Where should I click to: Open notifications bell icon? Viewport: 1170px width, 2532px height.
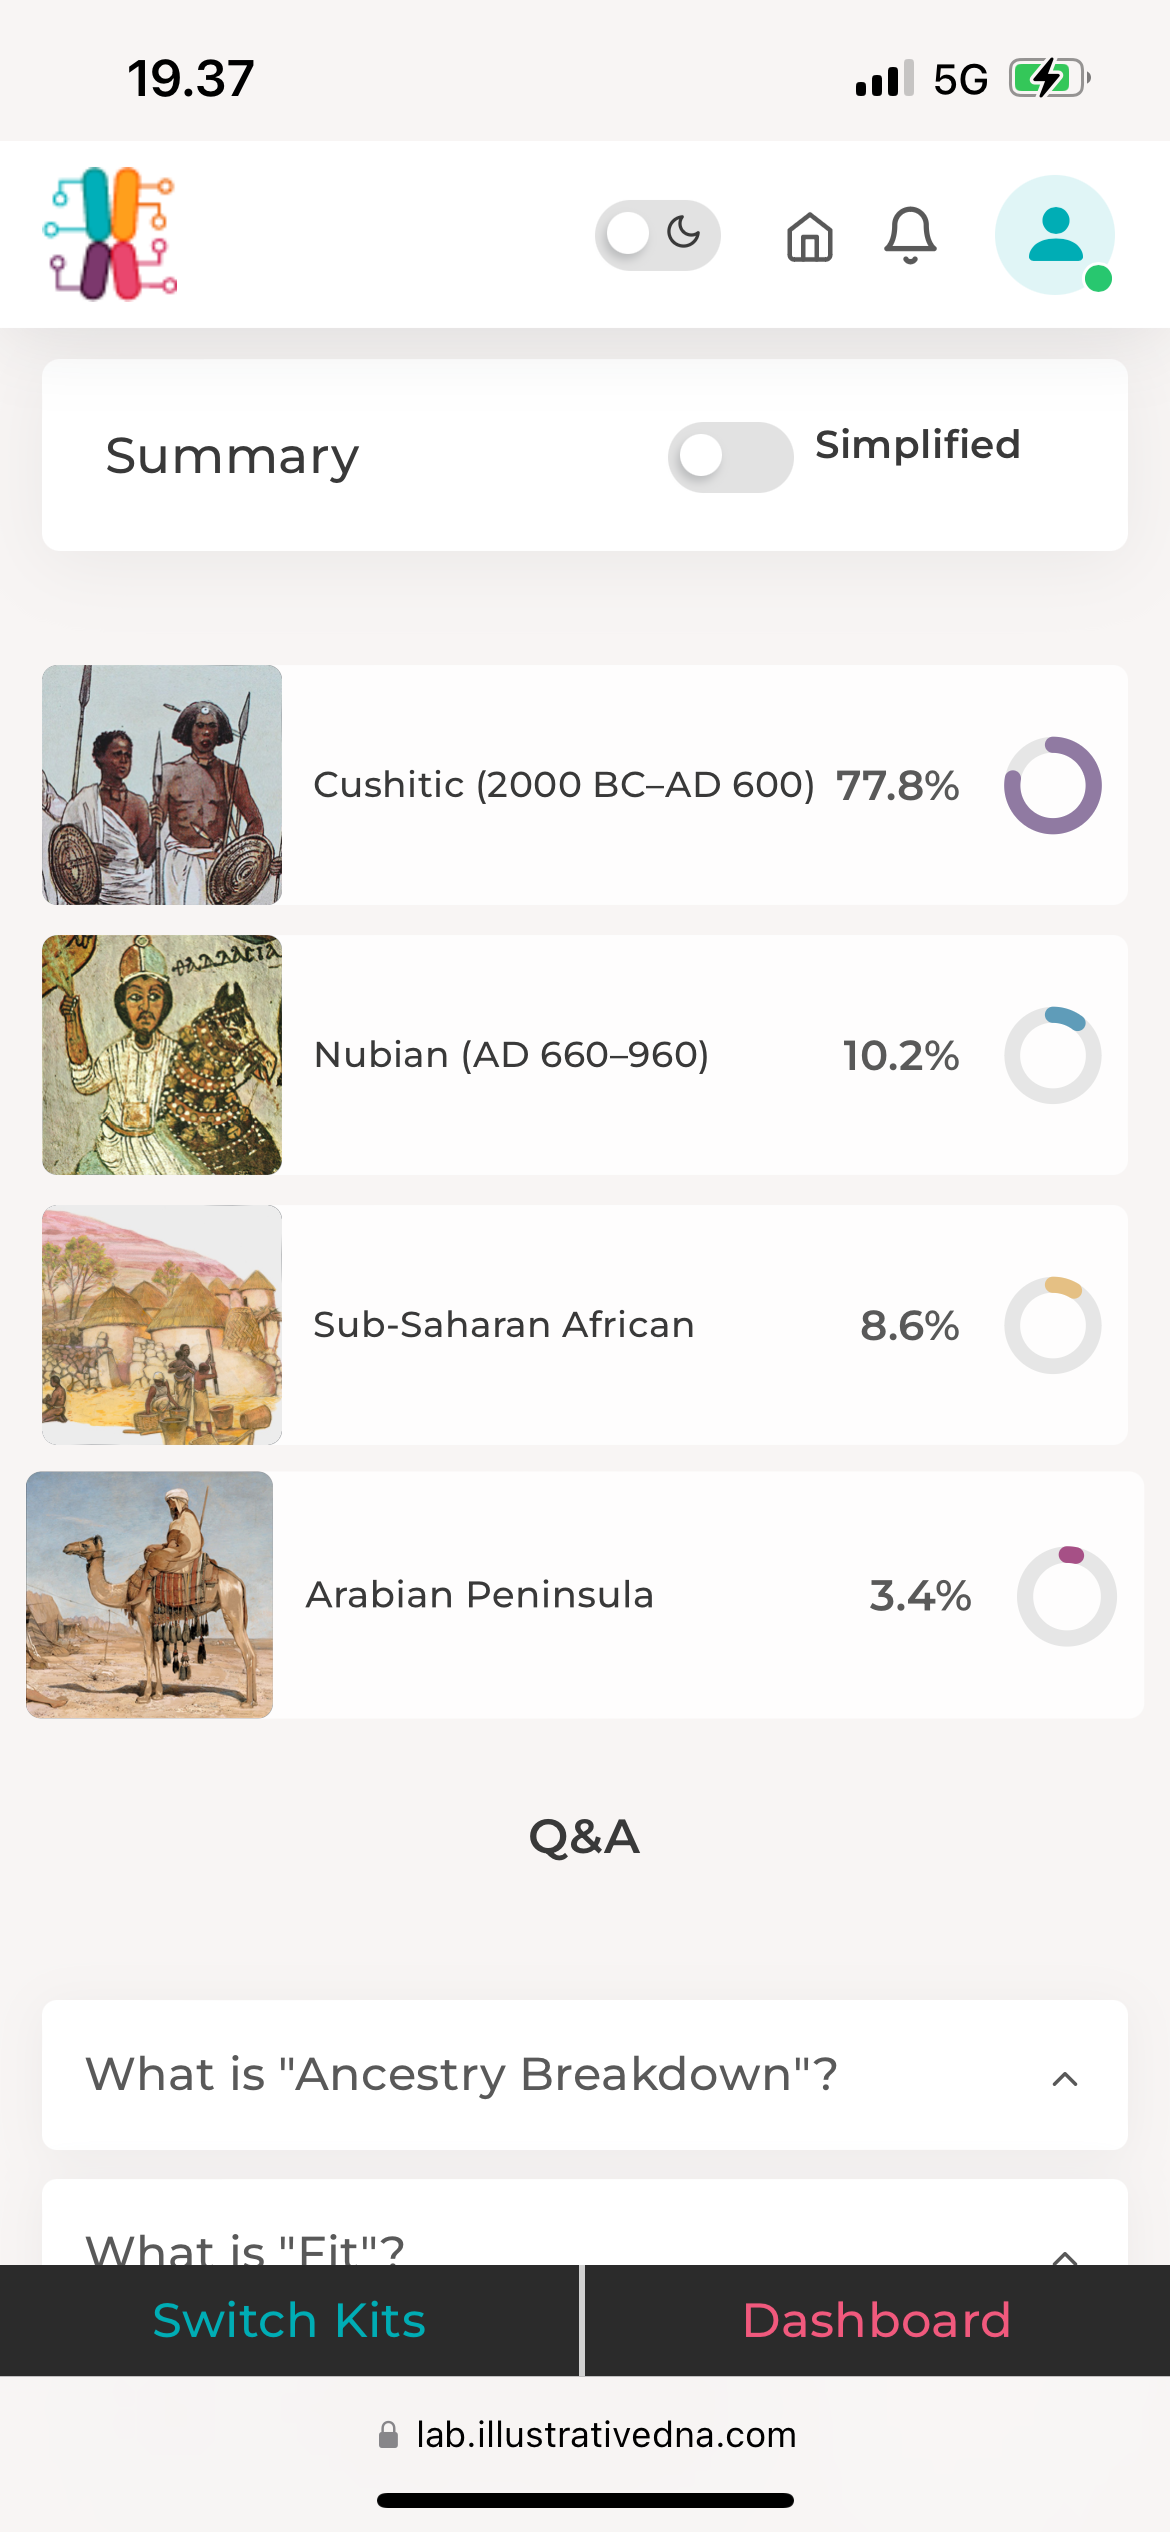click(910, 236)
